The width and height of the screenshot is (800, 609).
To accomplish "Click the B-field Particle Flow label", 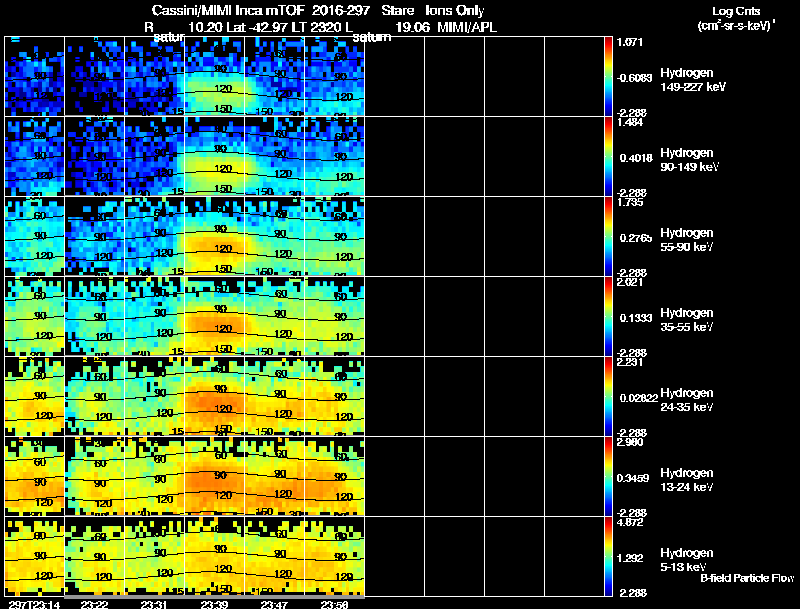I will pyautogui.click(x=747, y=578).
